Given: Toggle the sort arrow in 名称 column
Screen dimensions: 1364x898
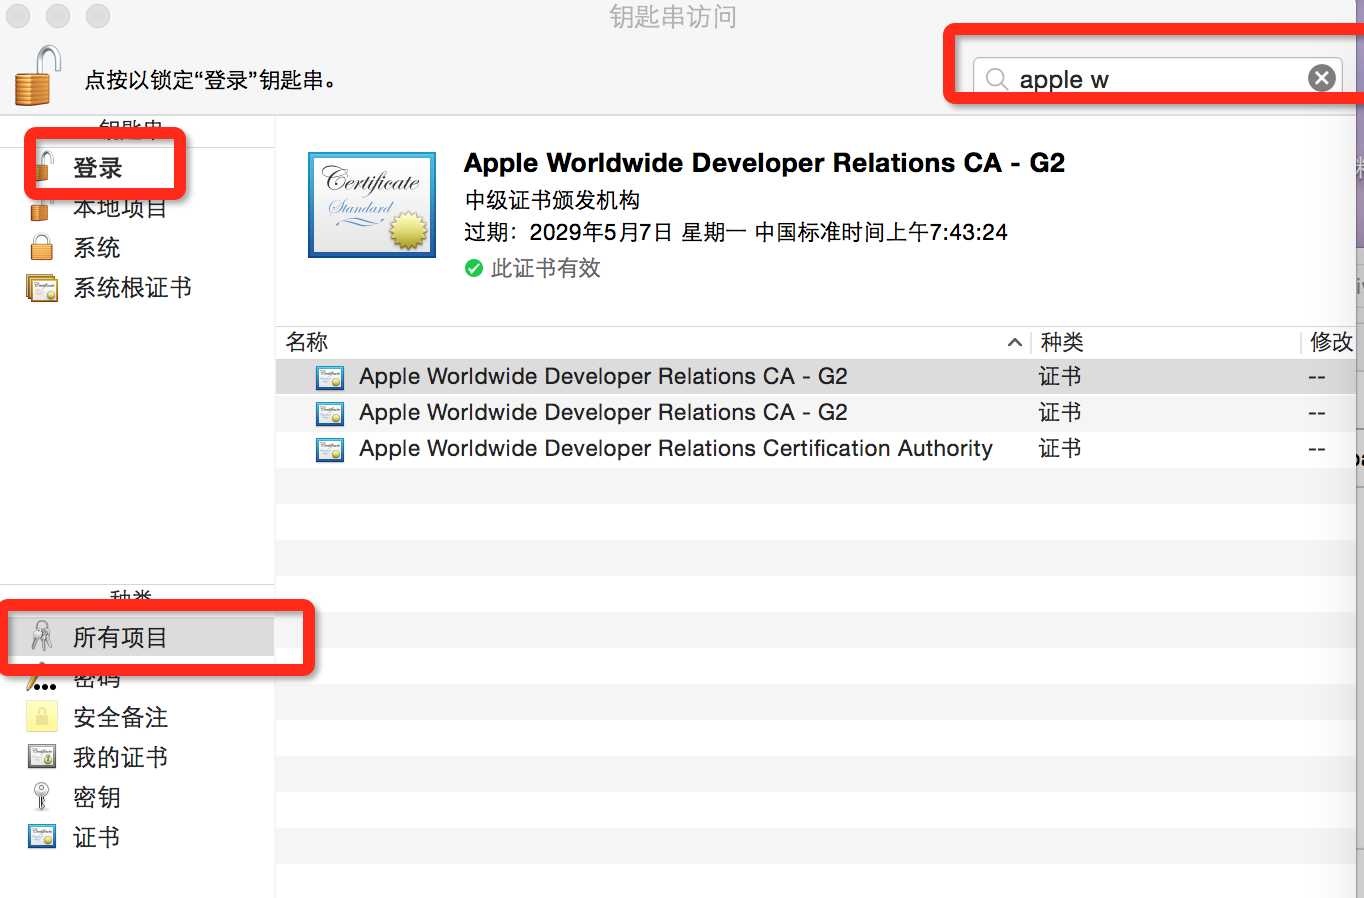Looking at the screenshot, I should click(1014, 342).
